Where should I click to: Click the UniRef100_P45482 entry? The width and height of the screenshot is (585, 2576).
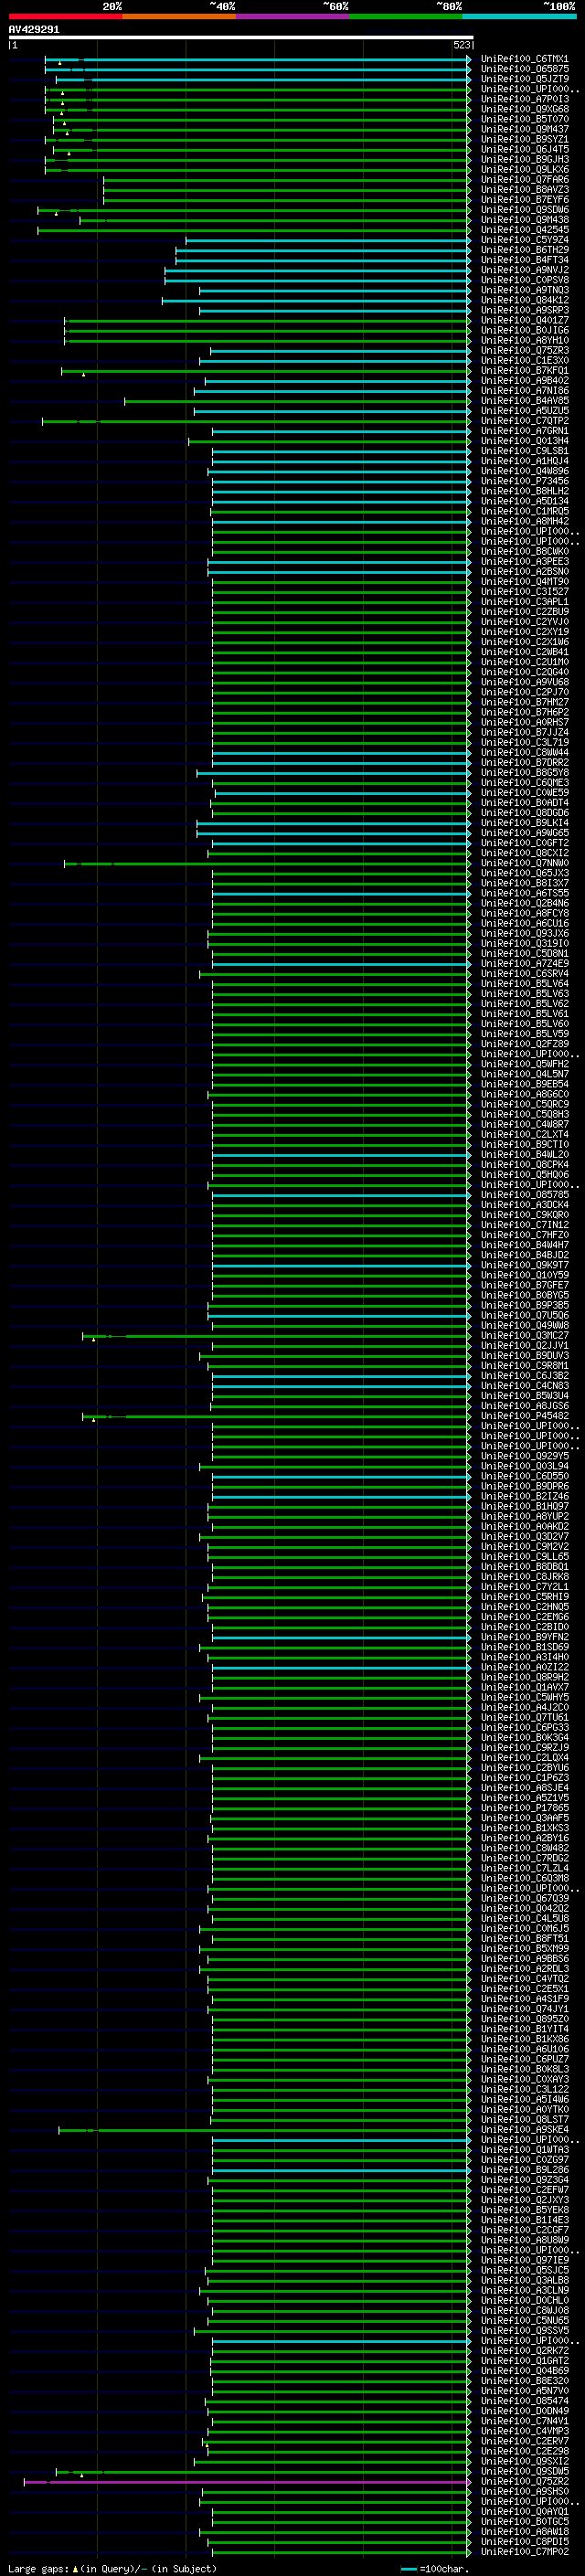point(524,1415)
